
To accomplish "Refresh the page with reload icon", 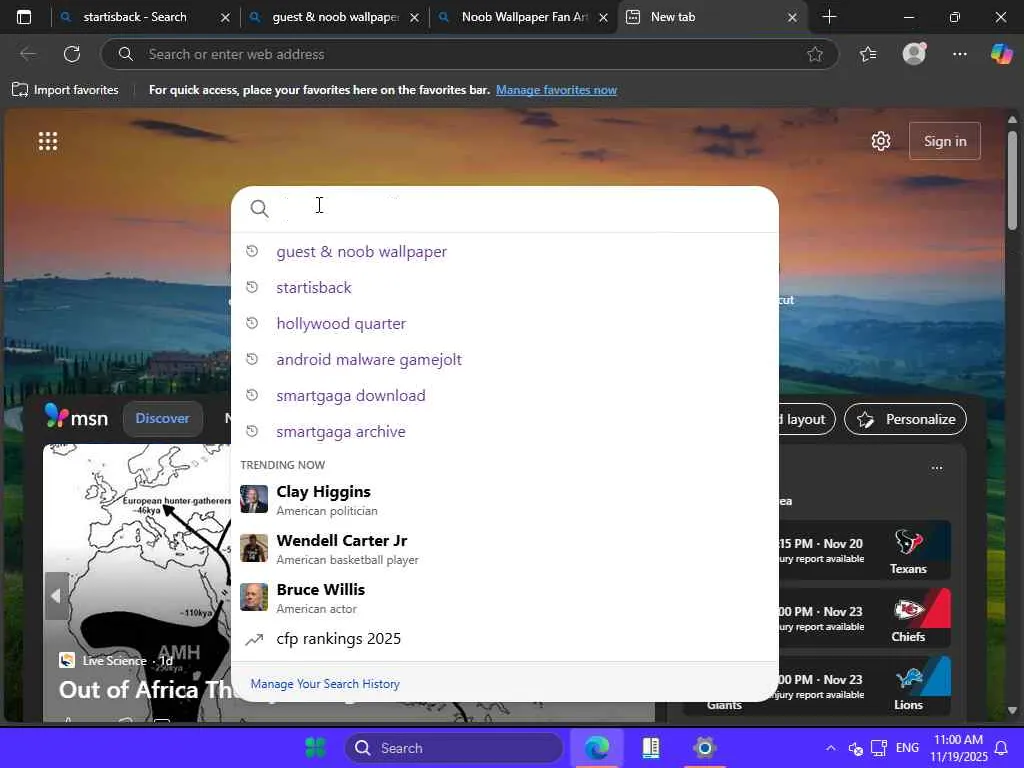I will click(x=72, y=54).
